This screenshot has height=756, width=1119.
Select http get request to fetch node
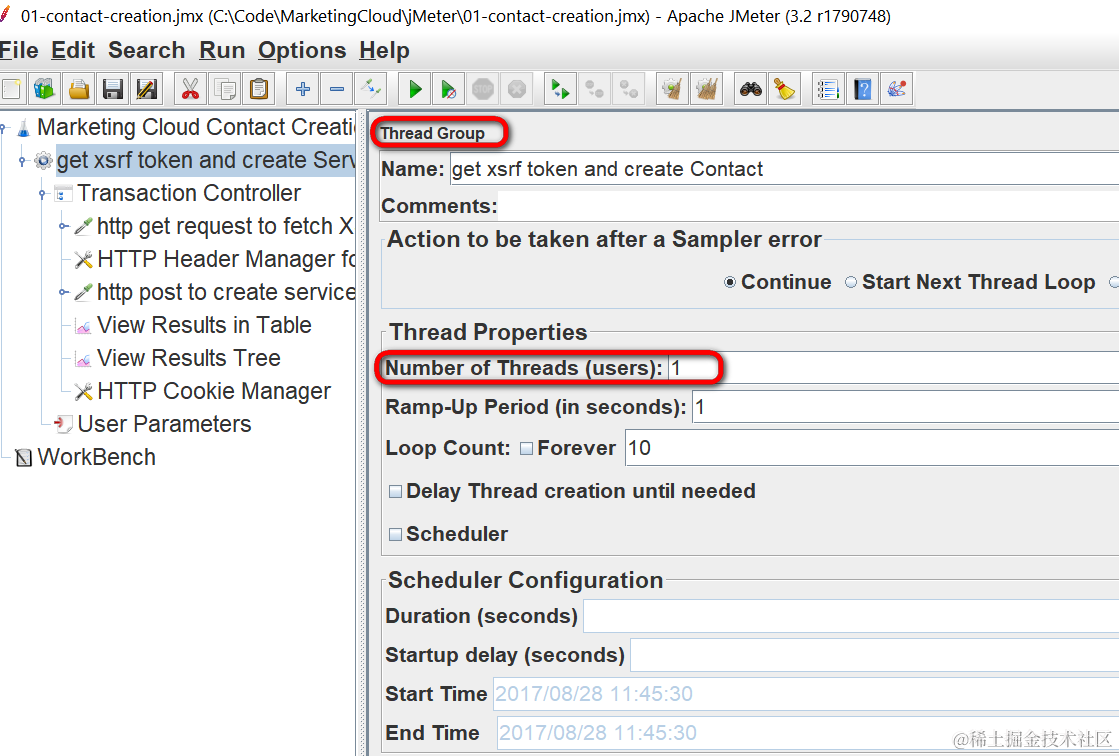[x=226, y=226]
